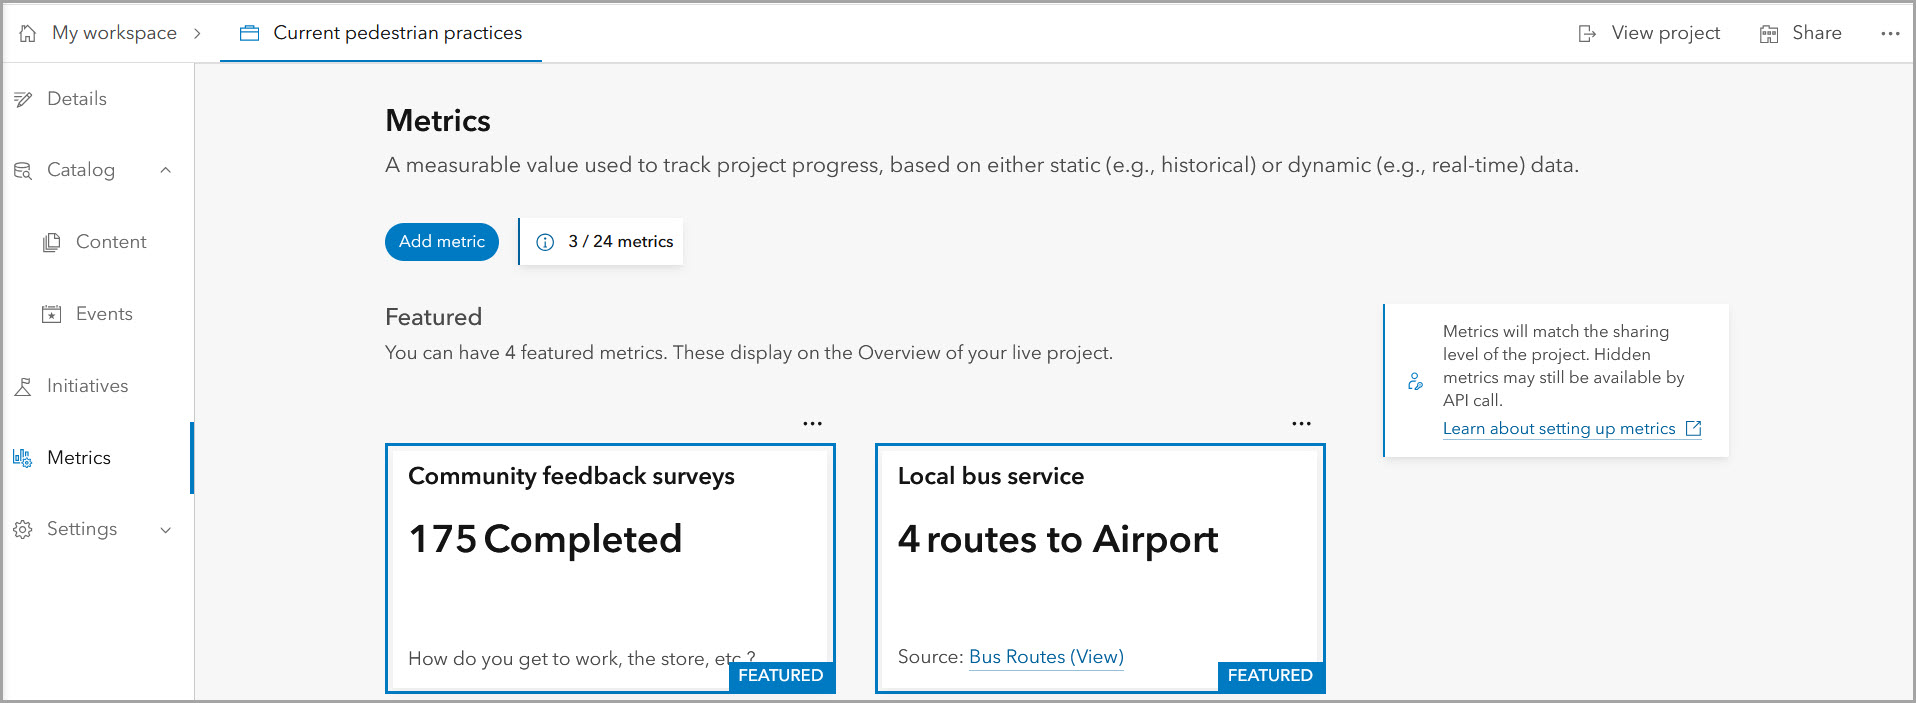Follow the Bus Routes (View) source link
This screenshot has width=1916, height=703.
(1046, 657)
